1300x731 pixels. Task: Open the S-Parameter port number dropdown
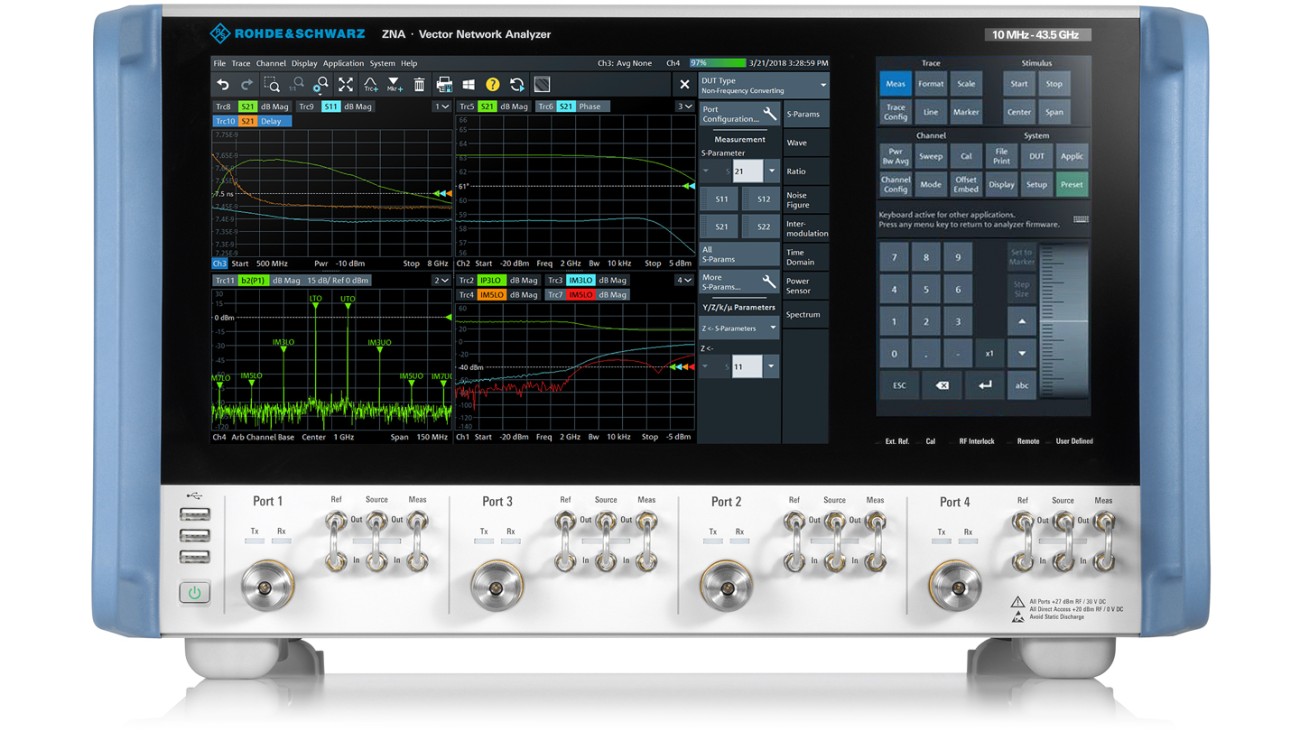point(770,169)
